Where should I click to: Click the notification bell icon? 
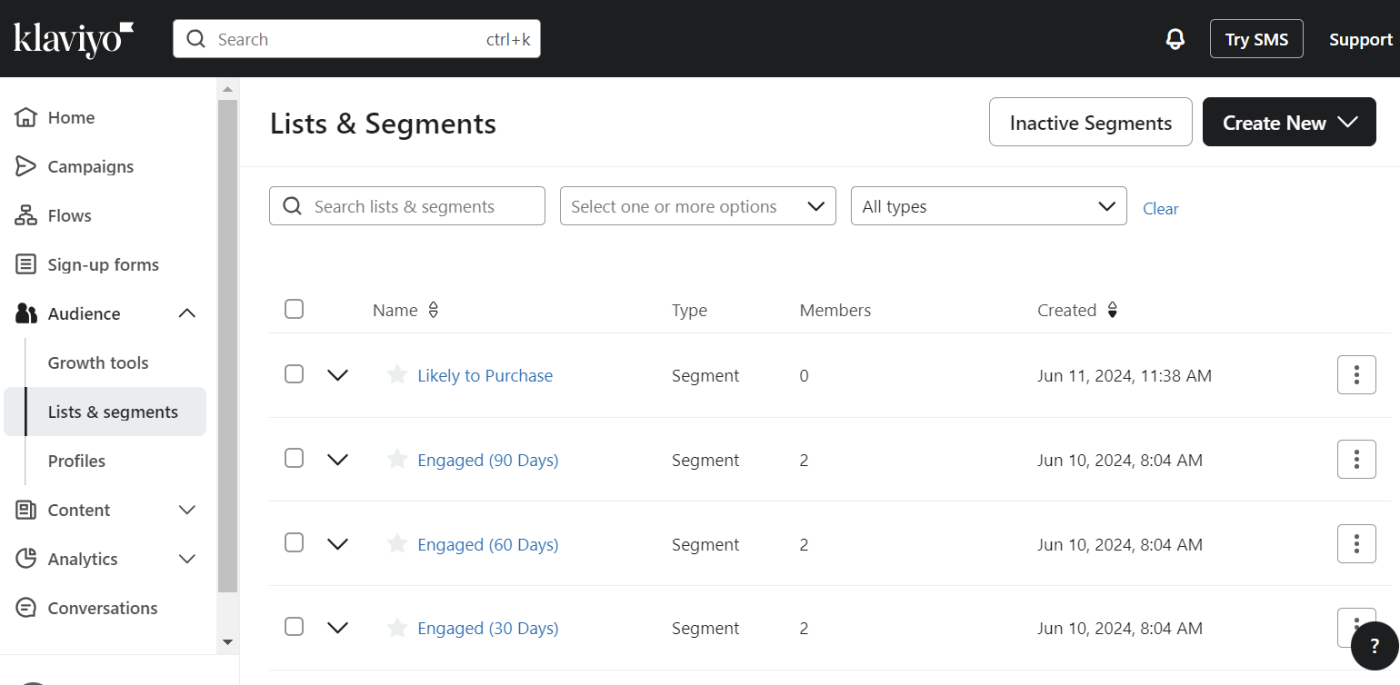1175,39
